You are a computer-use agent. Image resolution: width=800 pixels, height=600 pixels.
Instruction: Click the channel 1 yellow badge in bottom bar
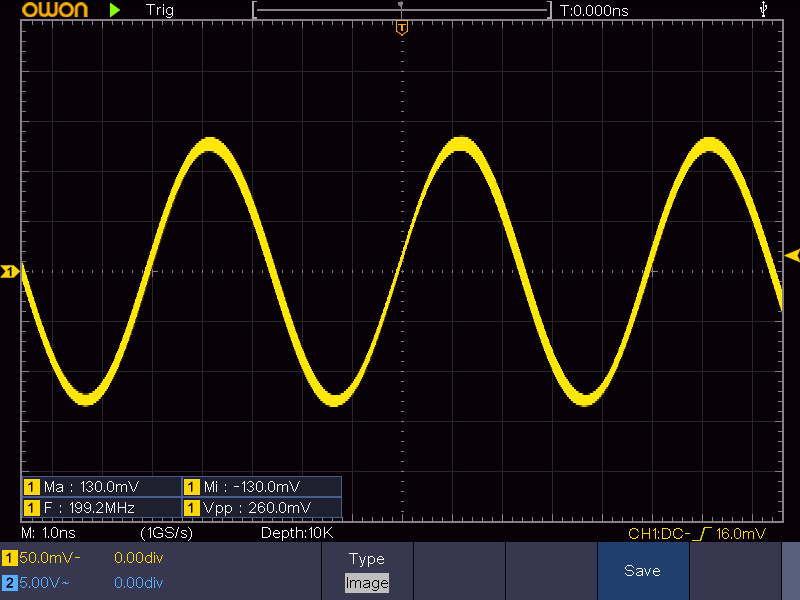pyautogui.click(x=9, y=558)
